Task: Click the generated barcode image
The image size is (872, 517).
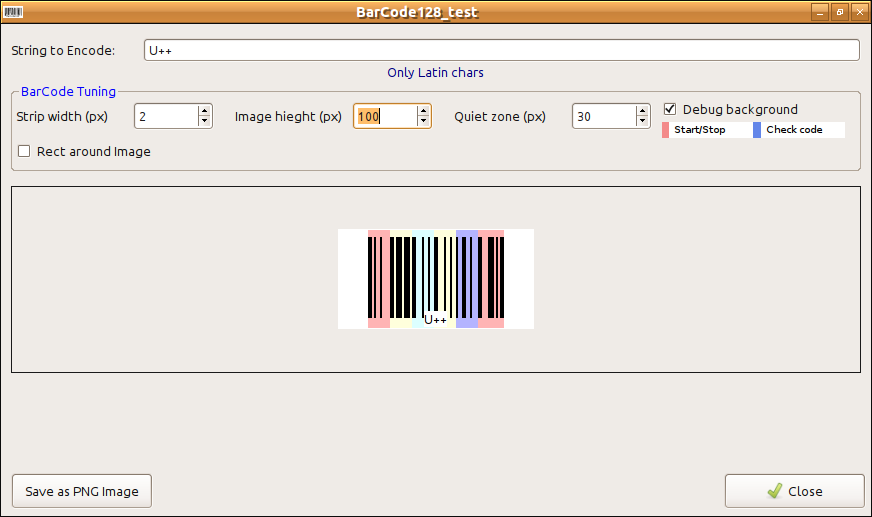Action: point(435,278)
